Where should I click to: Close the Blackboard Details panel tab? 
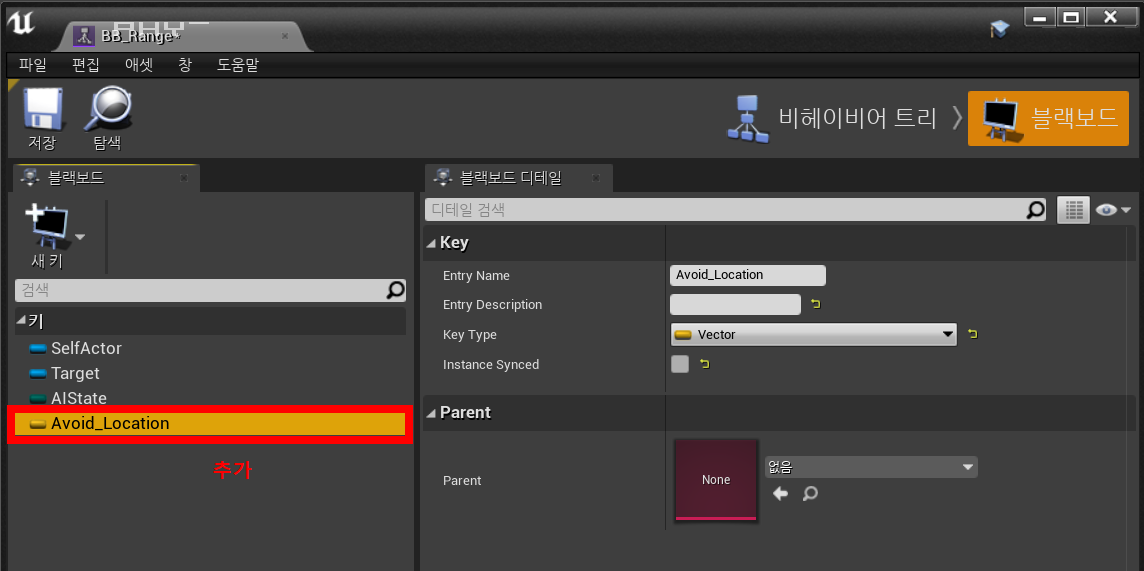point(596,177)
